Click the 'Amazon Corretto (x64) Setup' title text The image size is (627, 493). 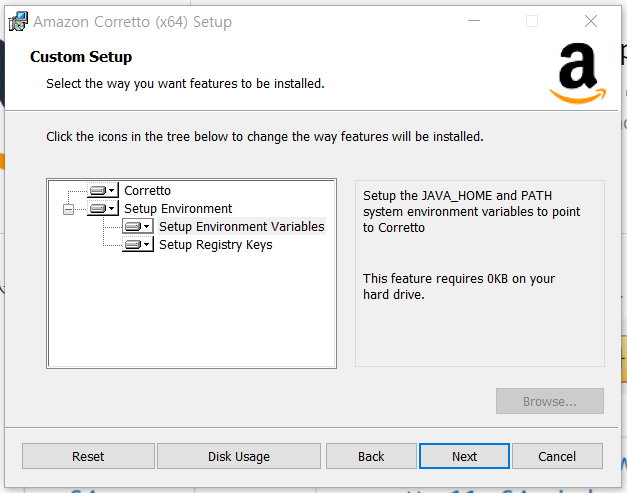[132, 22]
